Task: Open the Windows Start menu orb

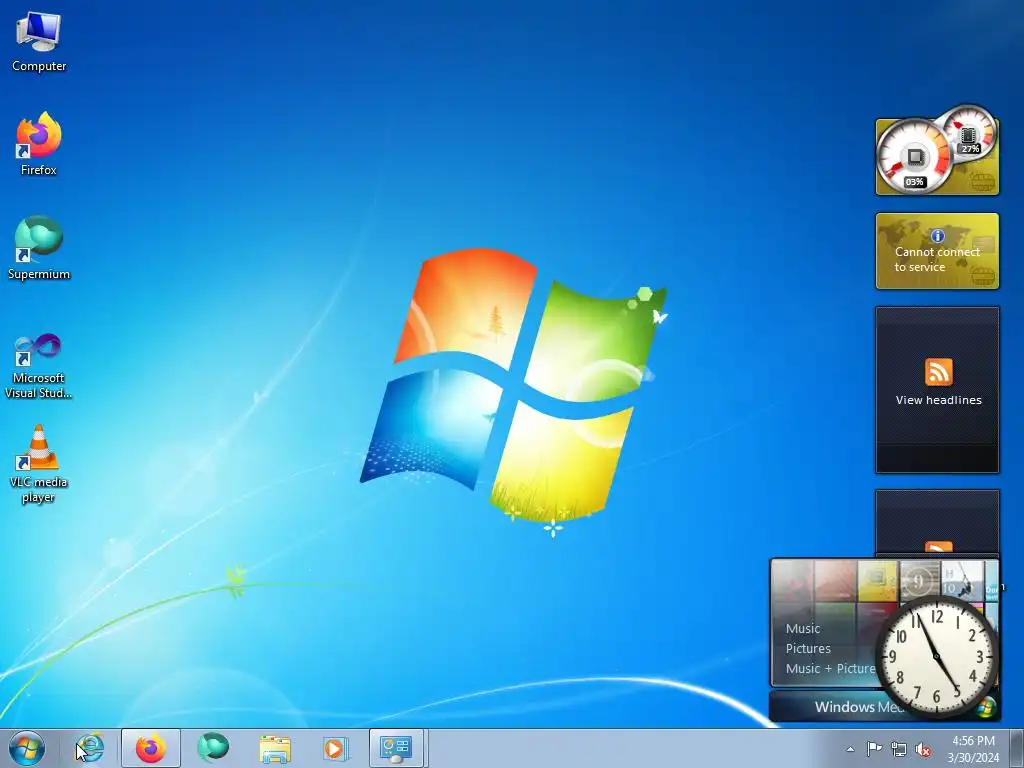Action: coord(27,748)
